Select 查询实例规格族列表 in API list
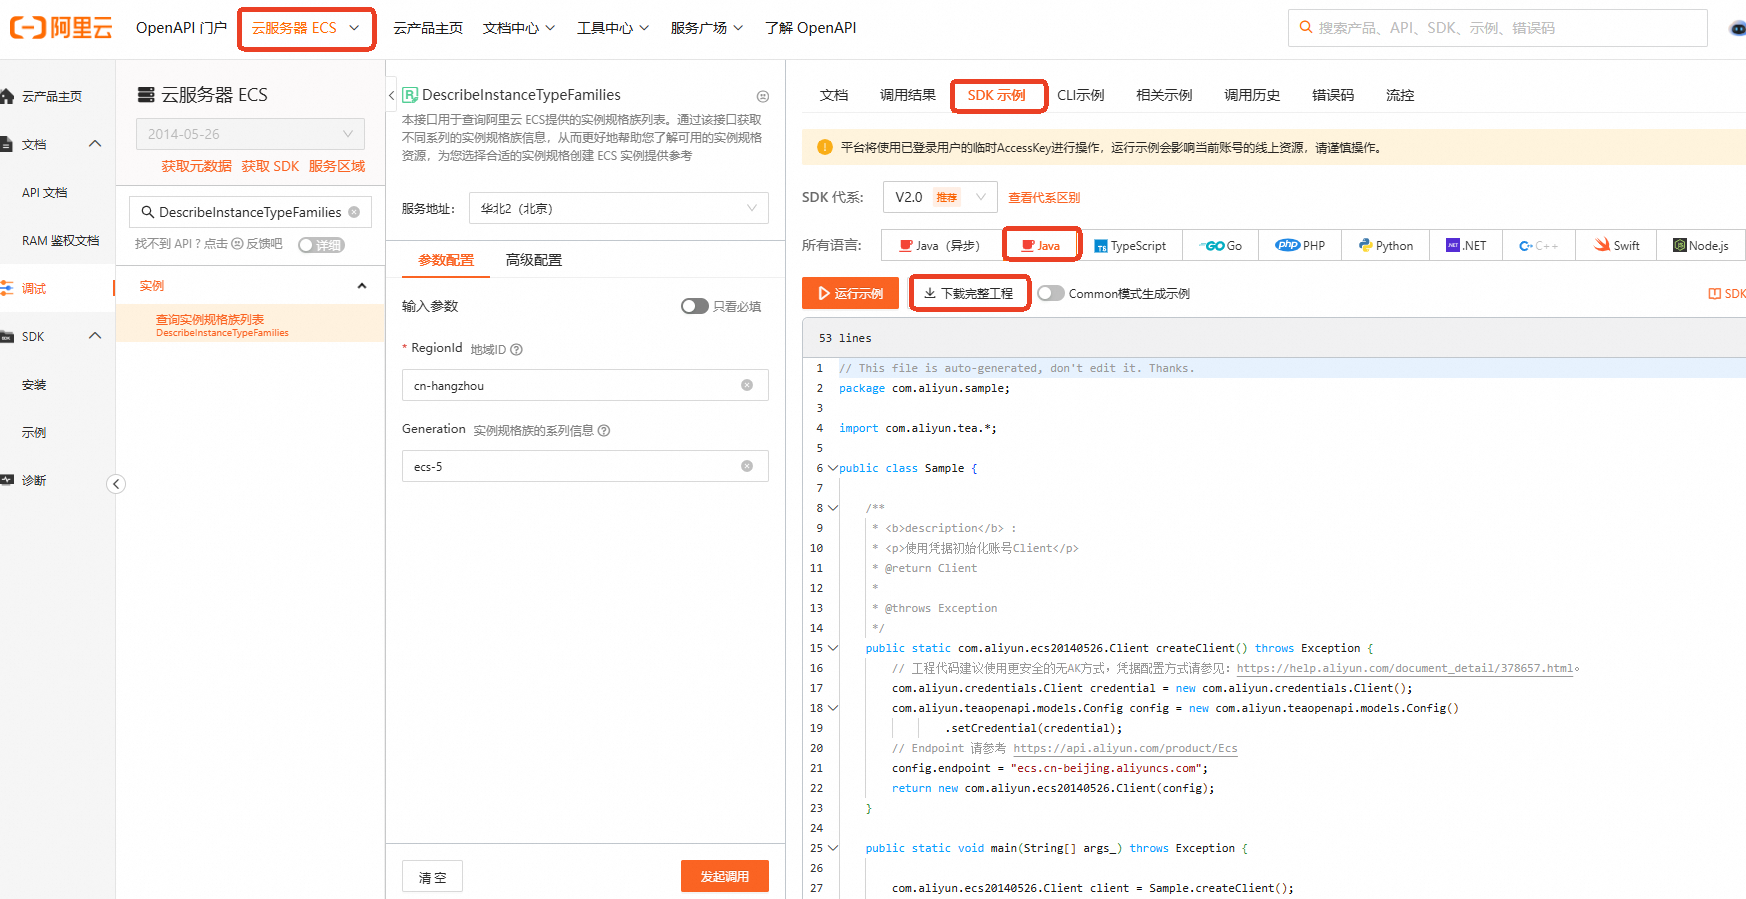Screen dimensions: 1746x899 click(250, 324)
